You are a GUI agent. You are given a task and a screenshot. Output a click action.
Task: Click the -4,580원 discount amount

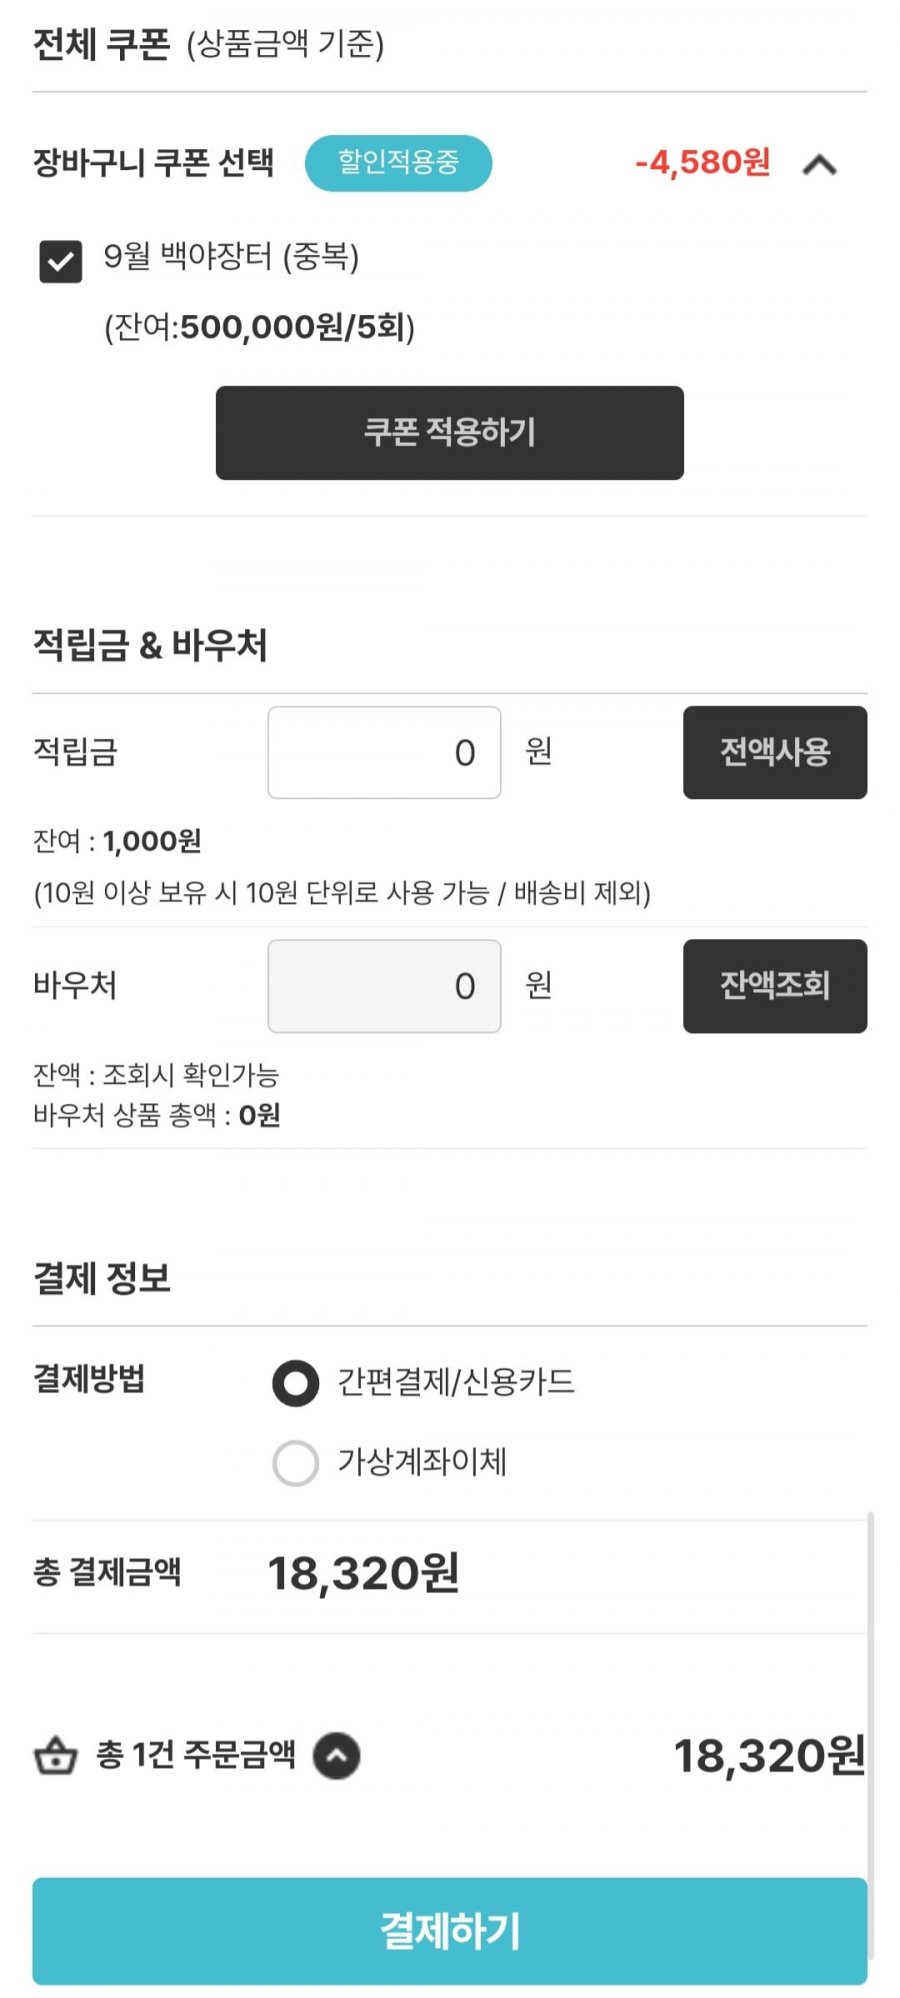click(702, 162)
